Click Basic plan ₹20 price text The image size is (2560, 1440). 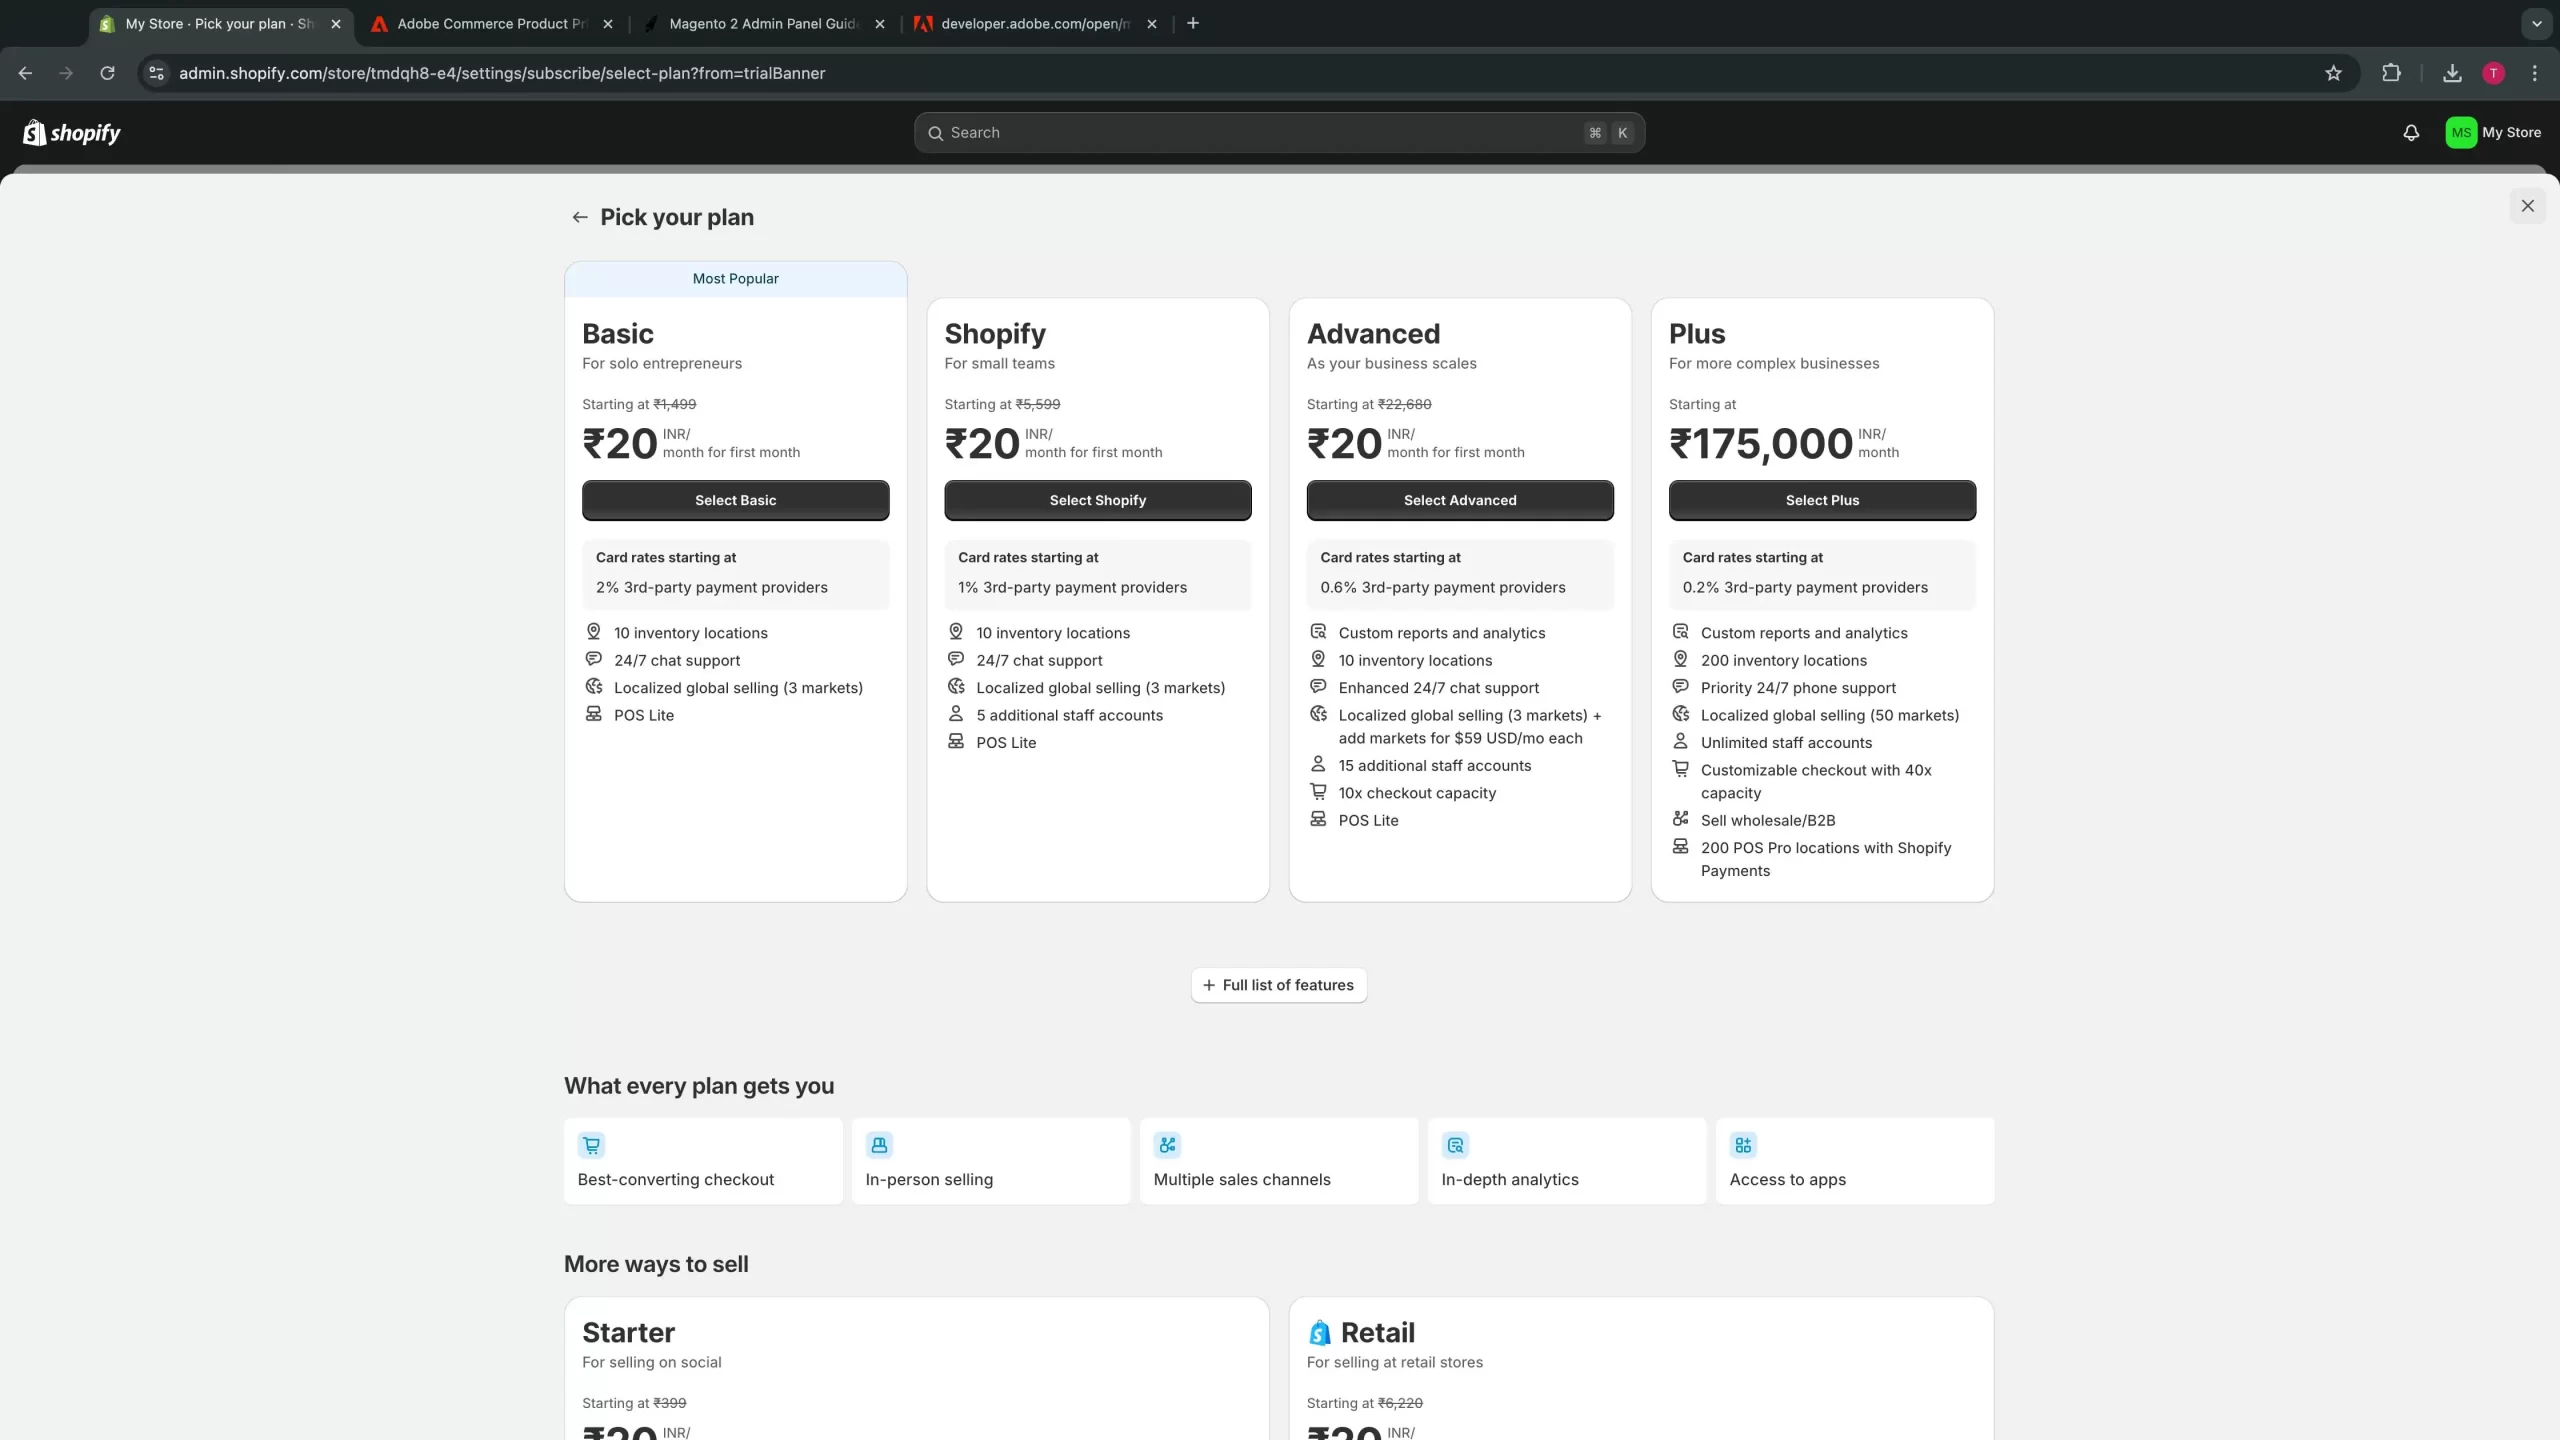(x=619, y=443)
